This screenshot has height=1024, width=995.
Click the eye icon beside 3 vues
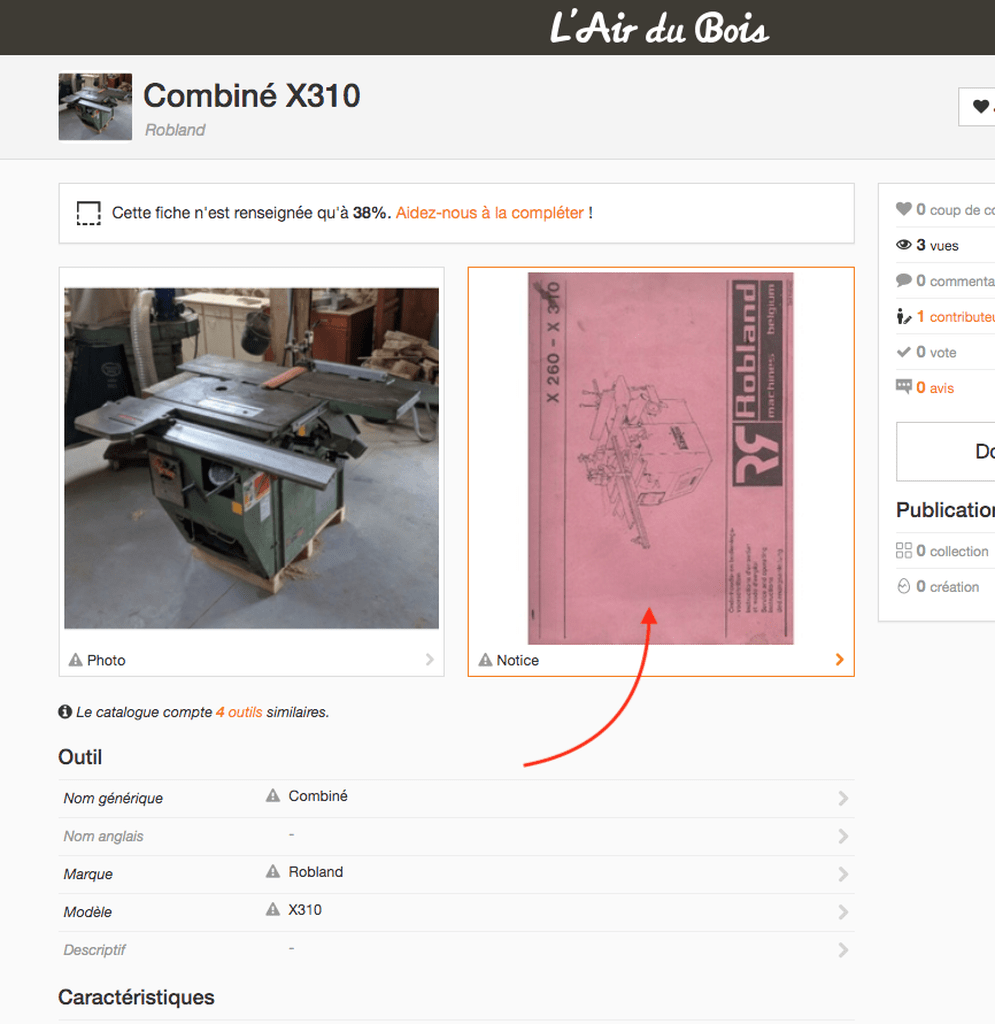tap(904, 245)
